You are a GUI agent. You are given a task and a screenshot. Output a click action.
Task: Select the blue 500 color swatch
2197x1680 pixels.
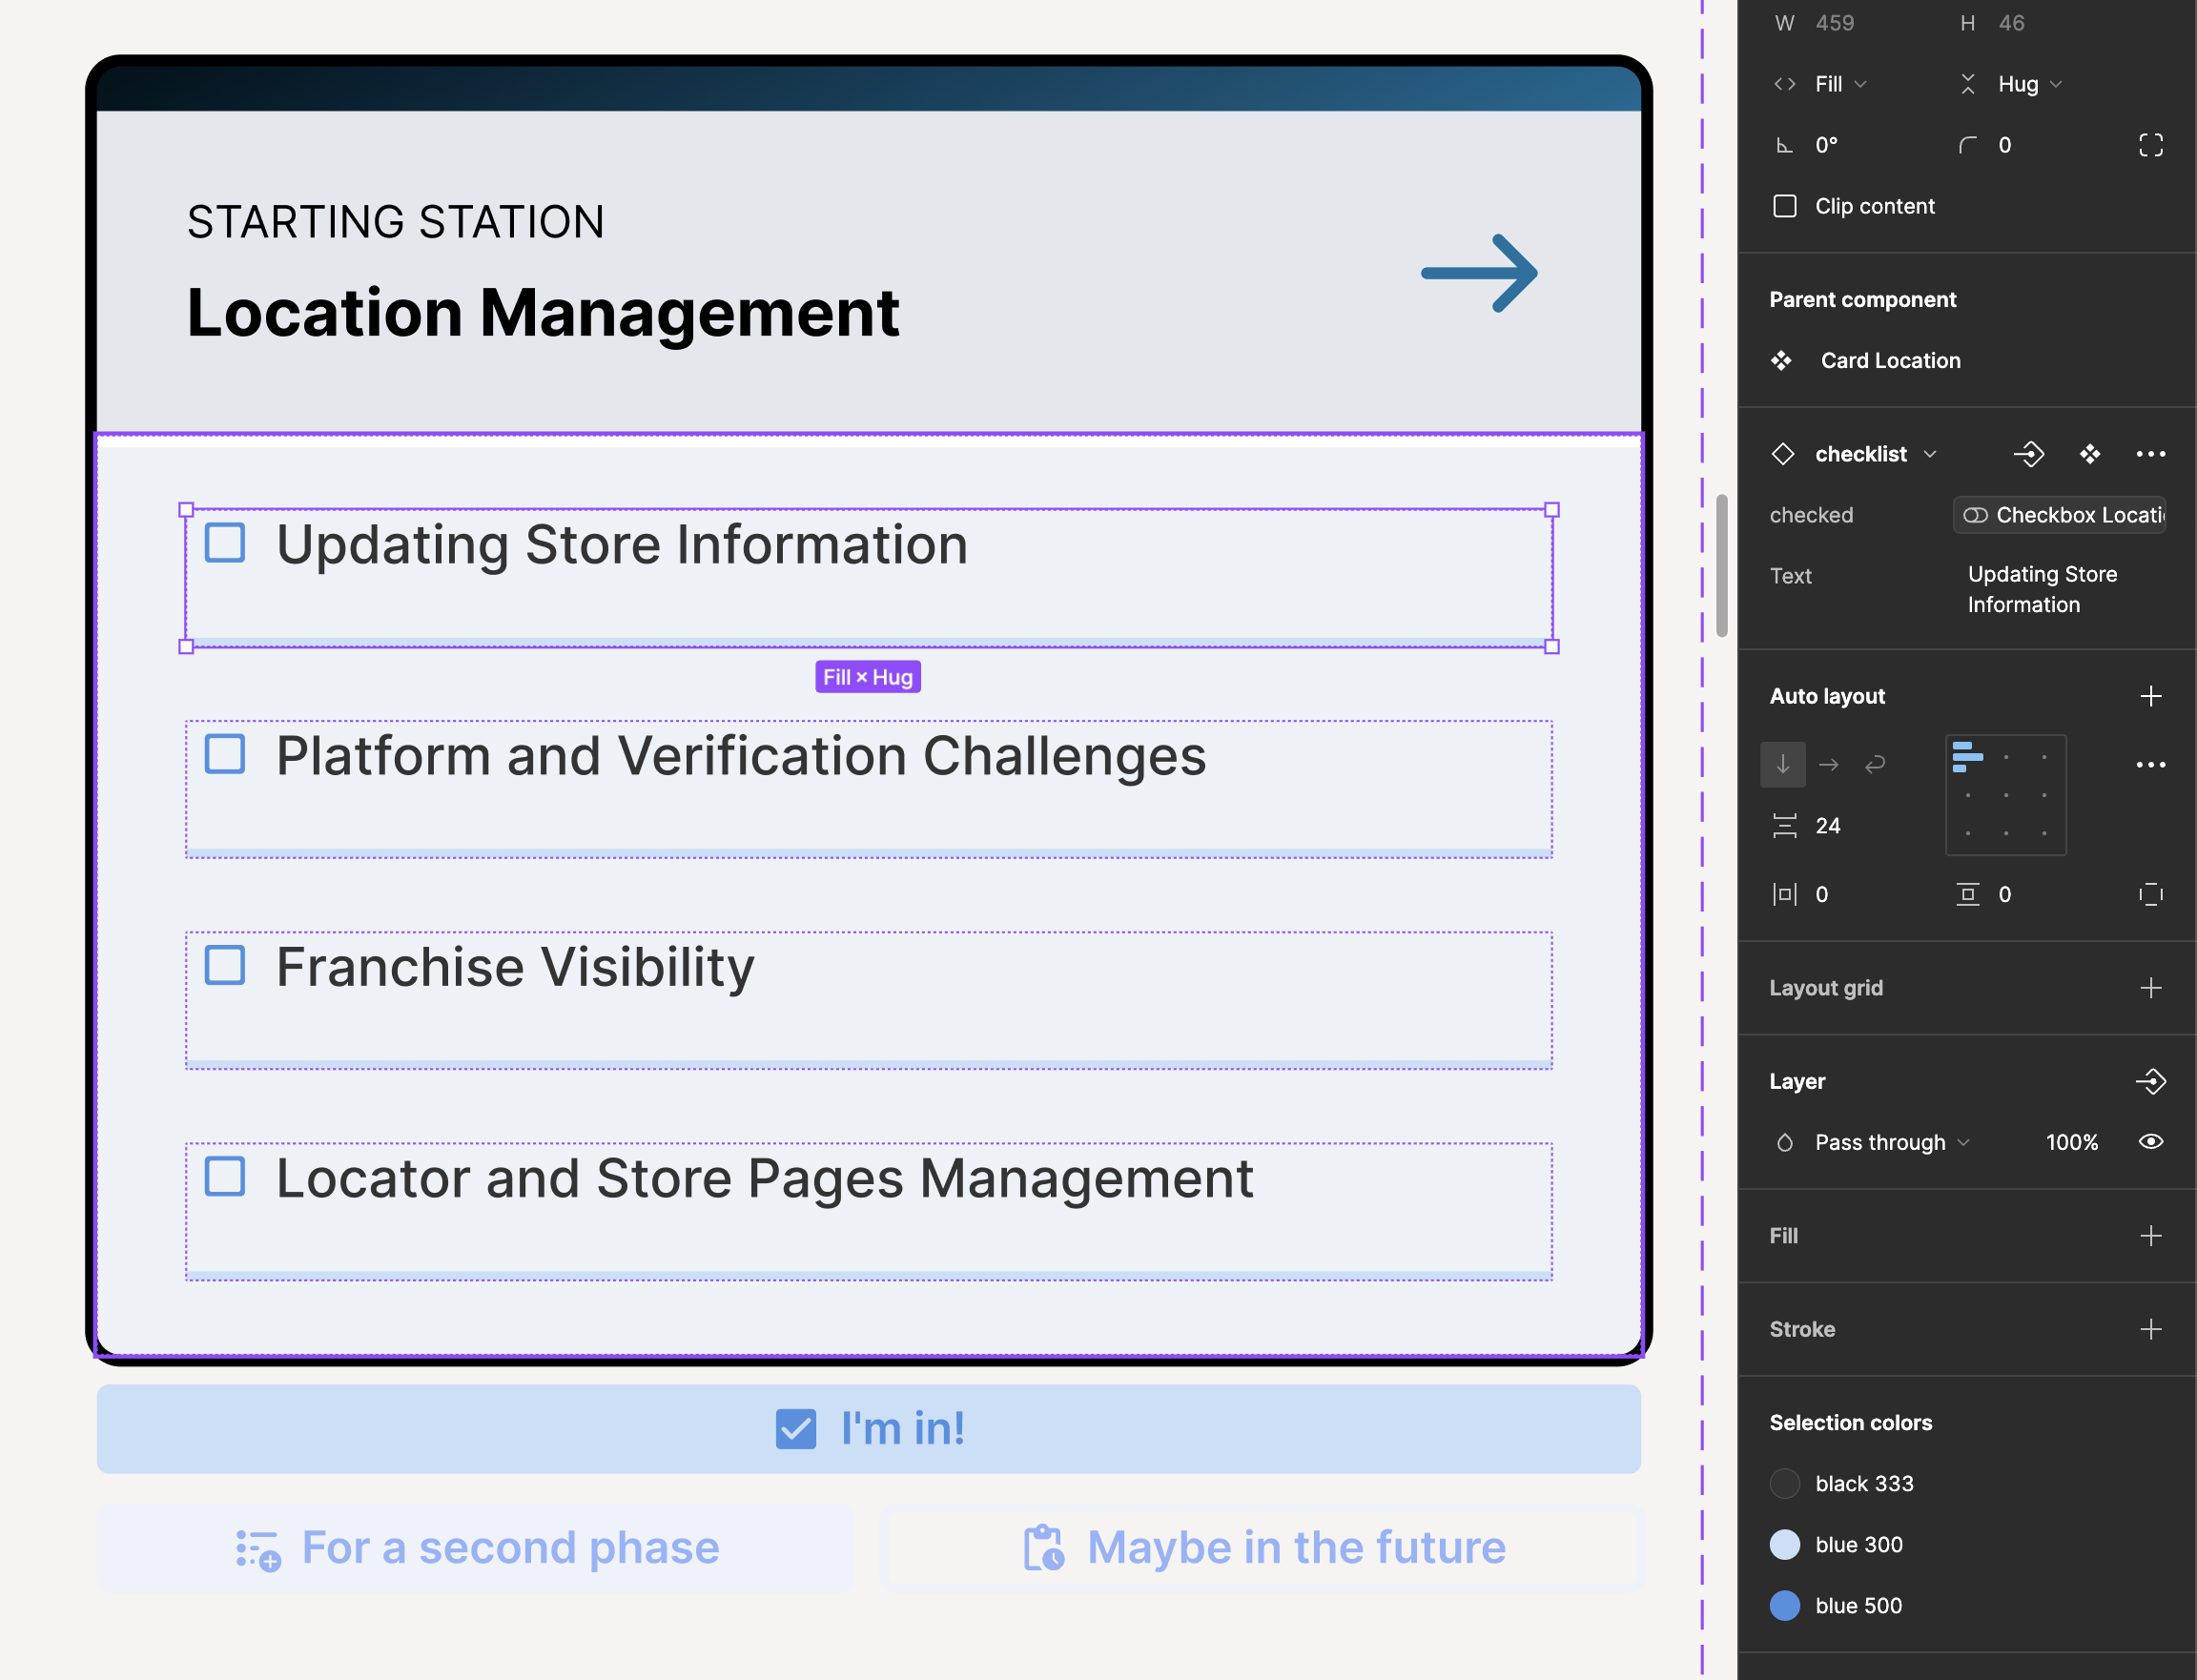click(x=1785, y=1605)
